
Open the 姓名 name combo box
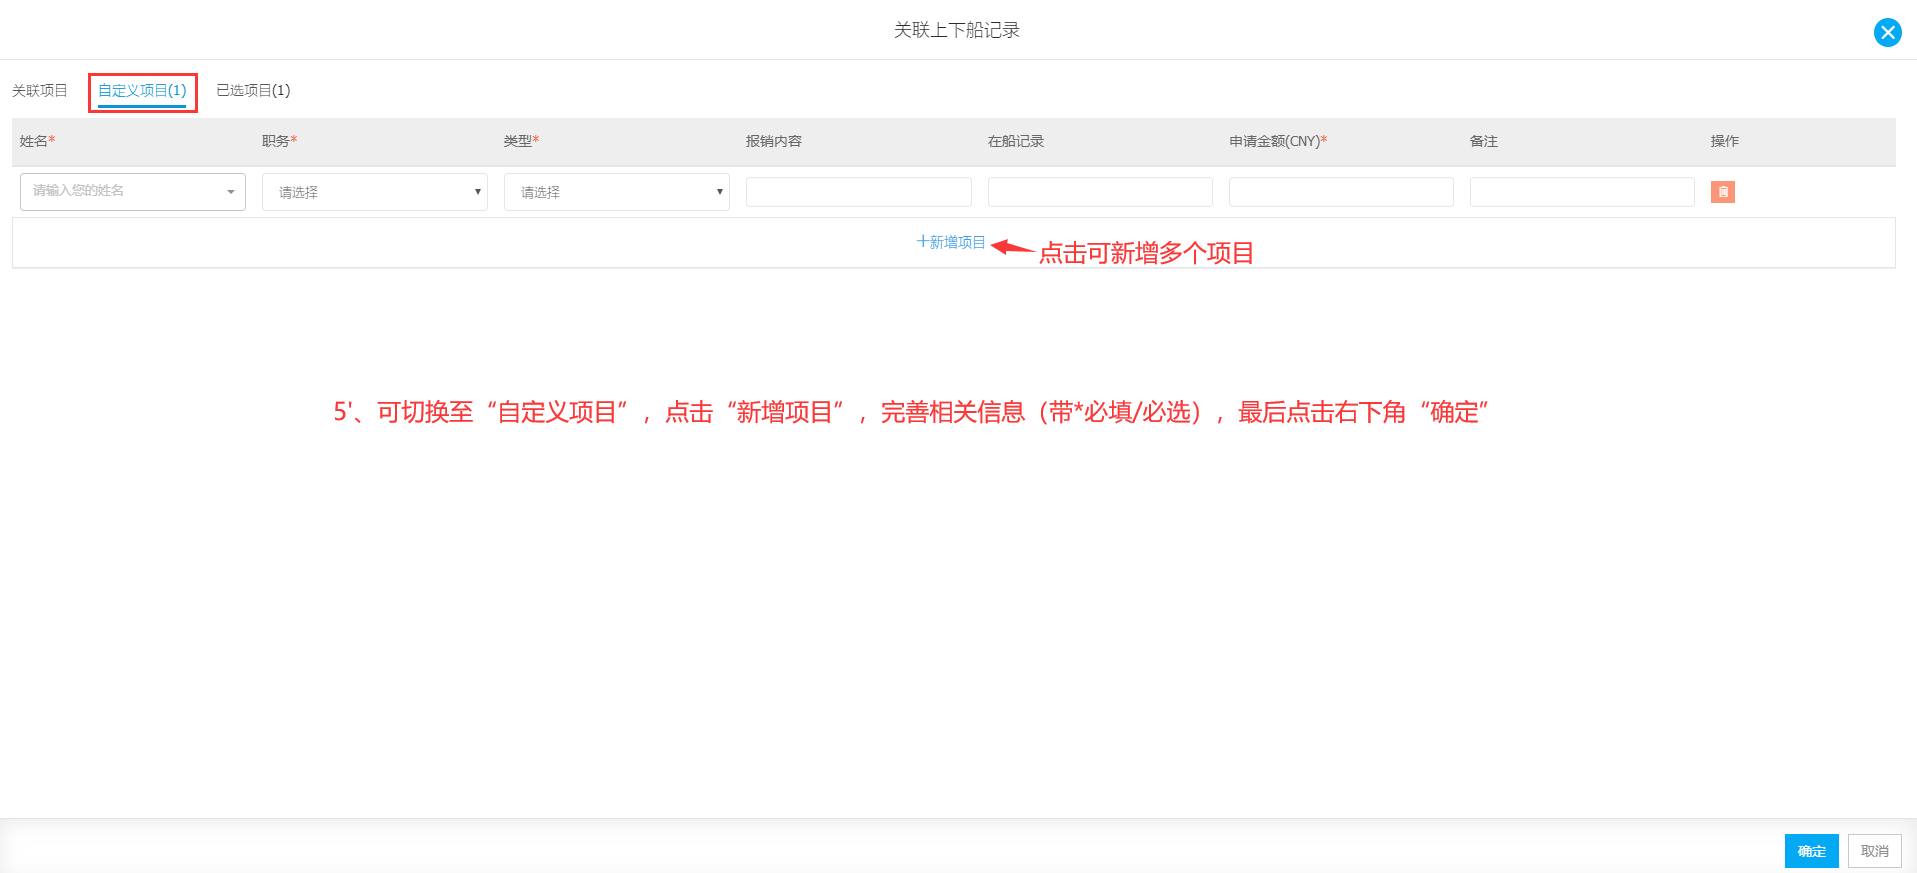133,192
